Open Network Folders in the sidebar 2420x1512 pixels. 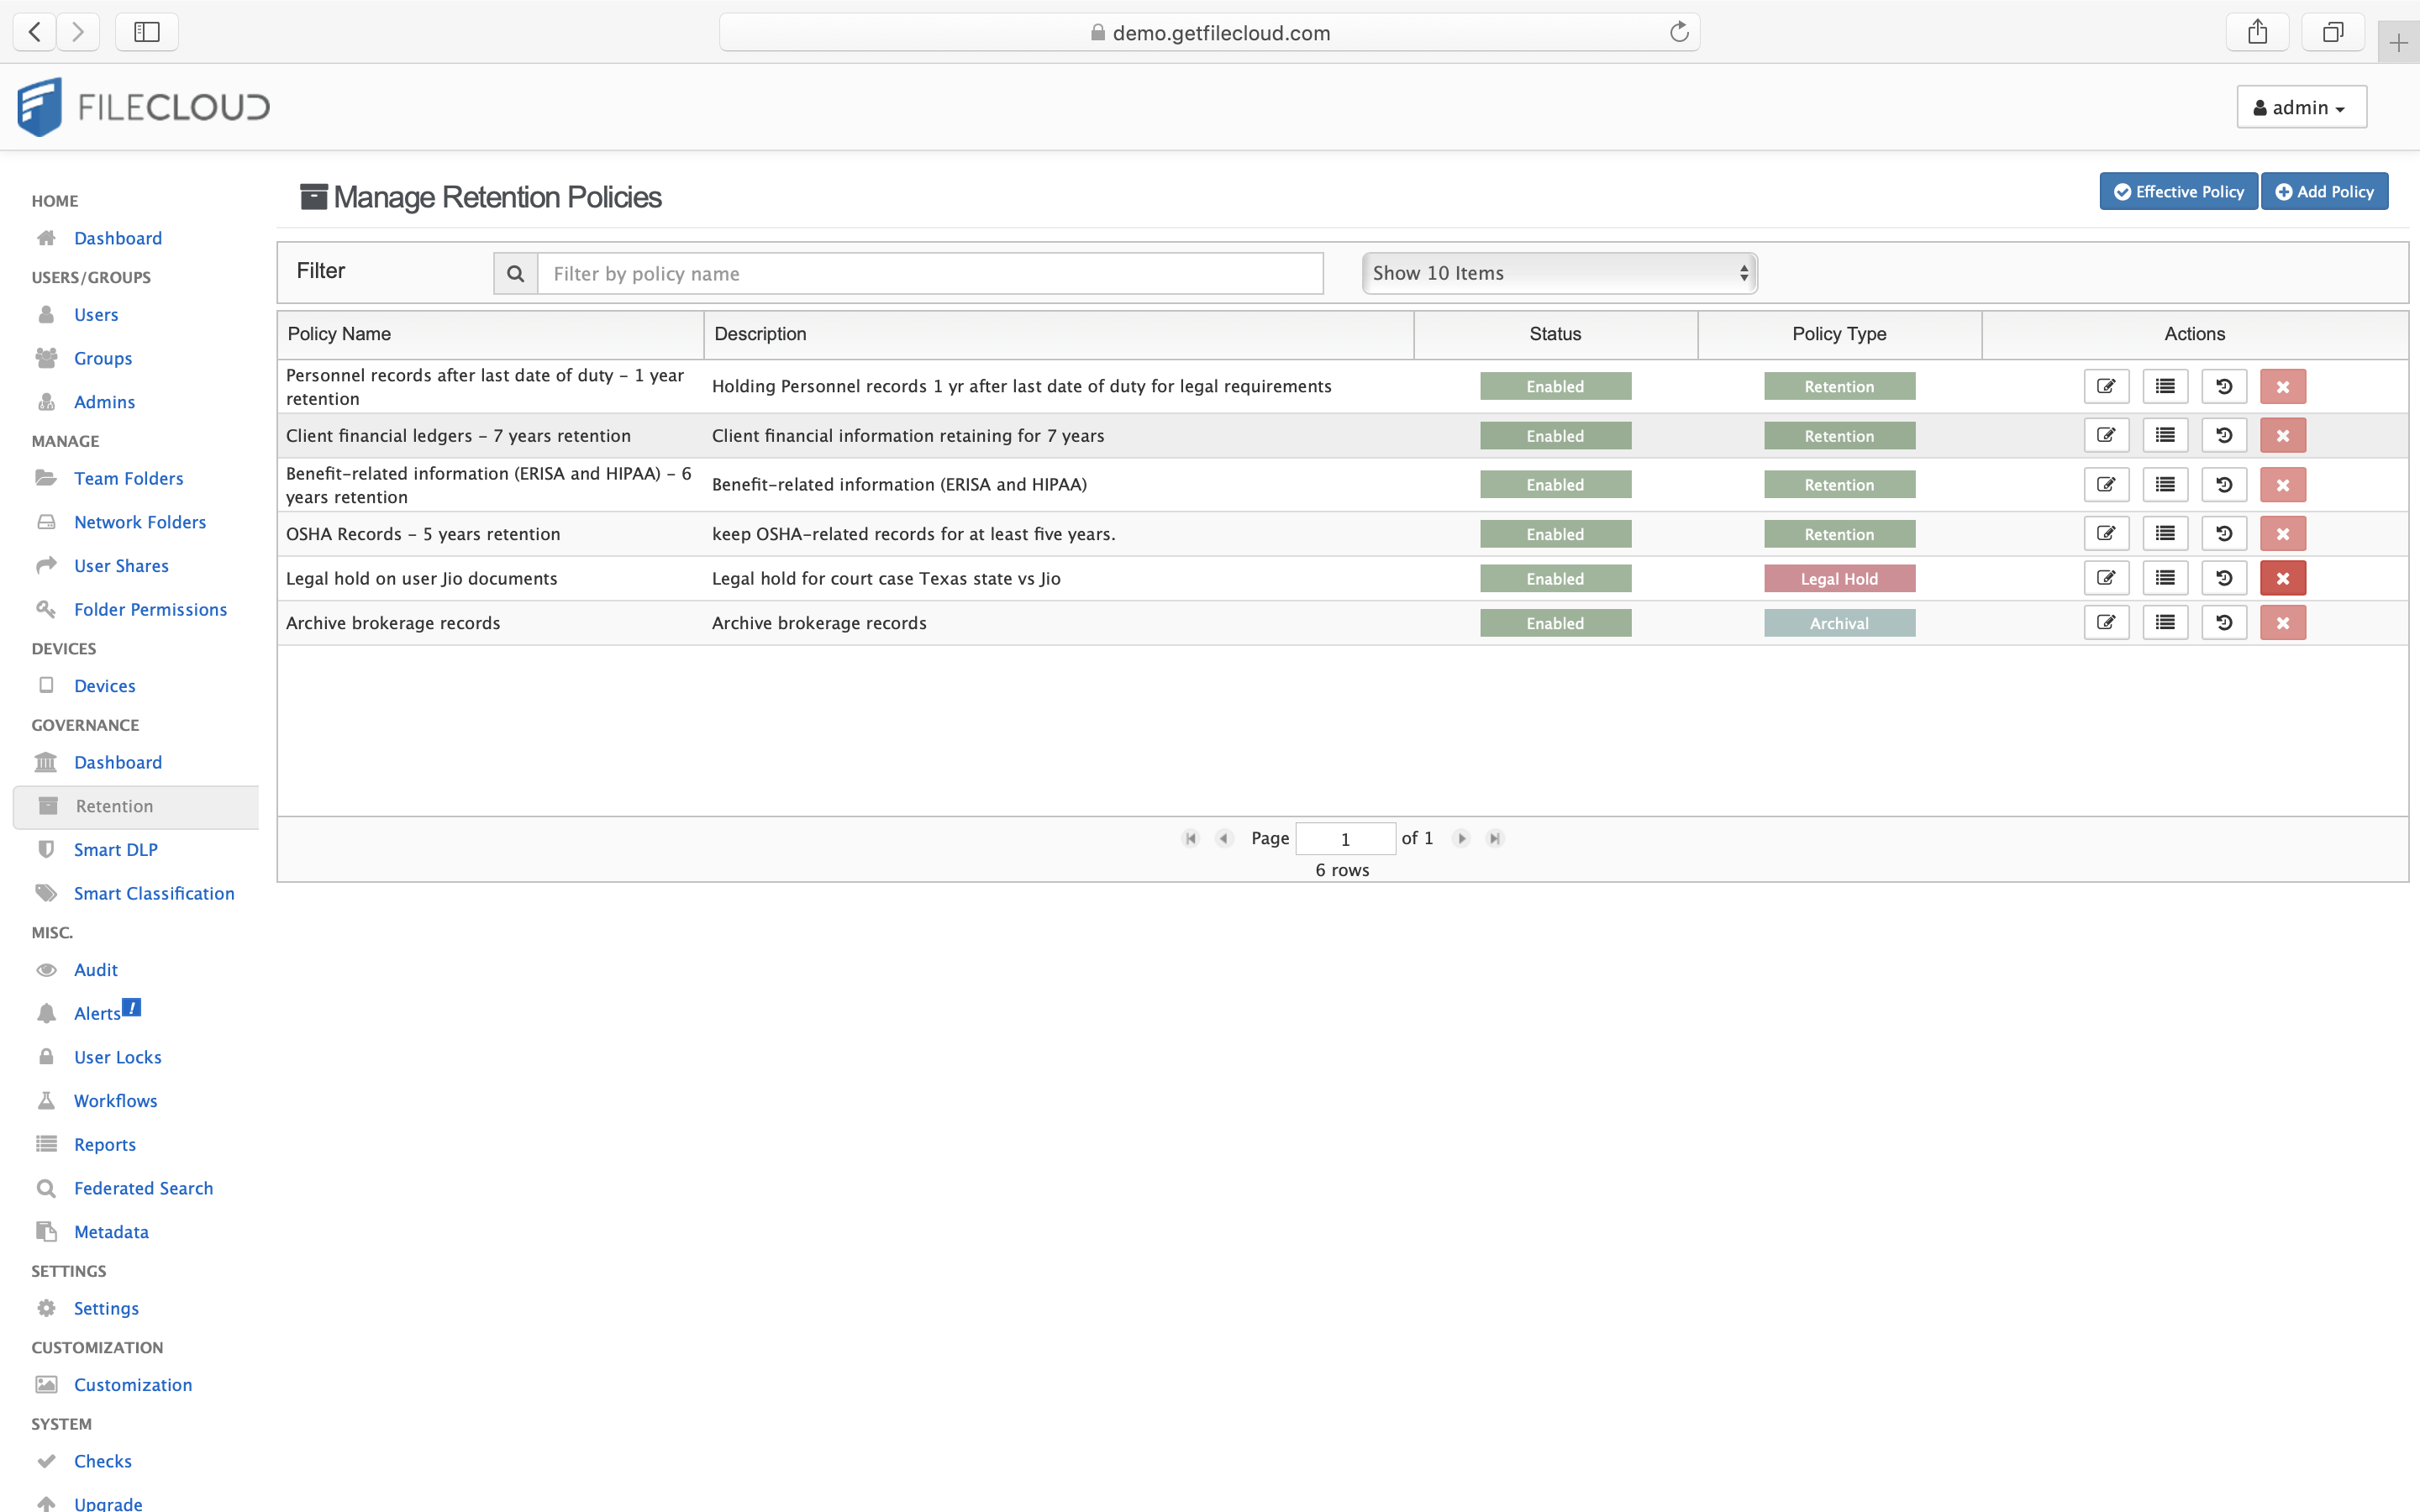[140, 522]
